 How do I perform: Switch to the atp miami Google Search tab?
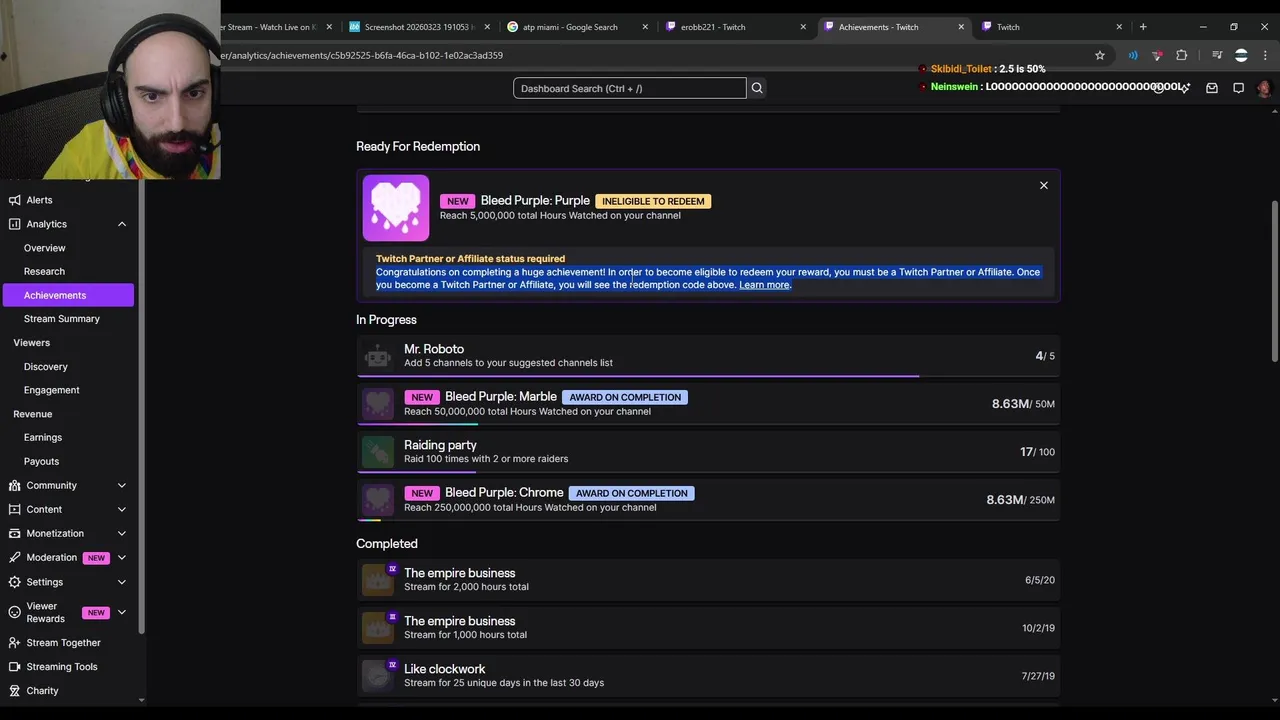pyautogui.click(x=578, y=27)
